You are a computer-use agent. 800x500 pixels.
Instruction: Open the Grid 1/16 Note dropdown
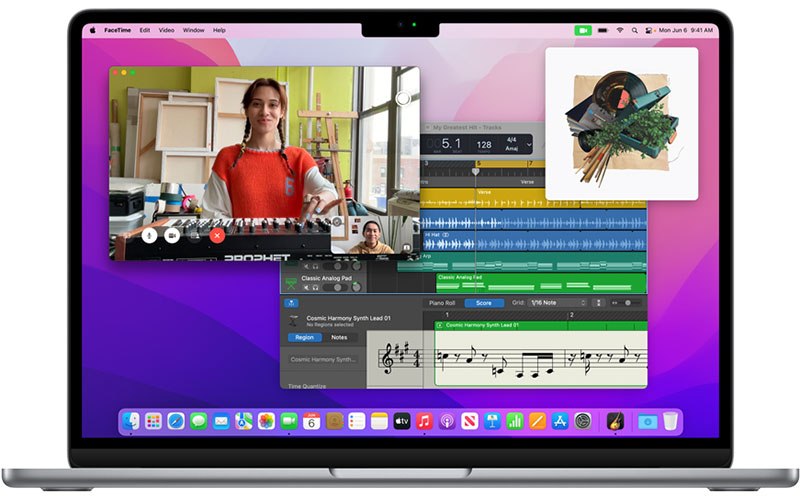(559, 302)
